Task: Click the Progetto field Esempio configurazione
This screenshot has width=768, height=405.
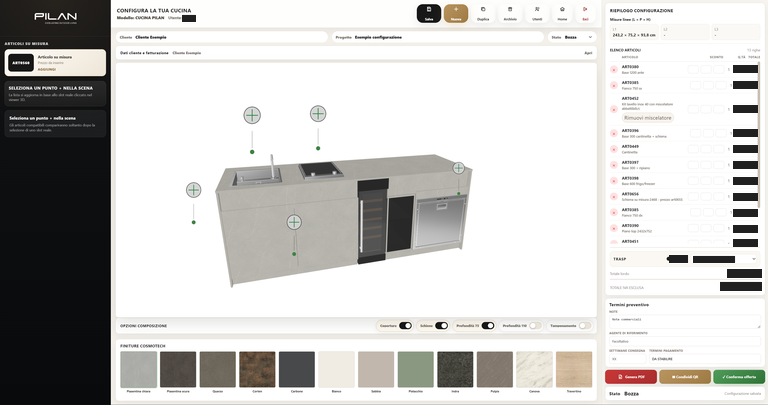Action: click(x=438, y=37)
